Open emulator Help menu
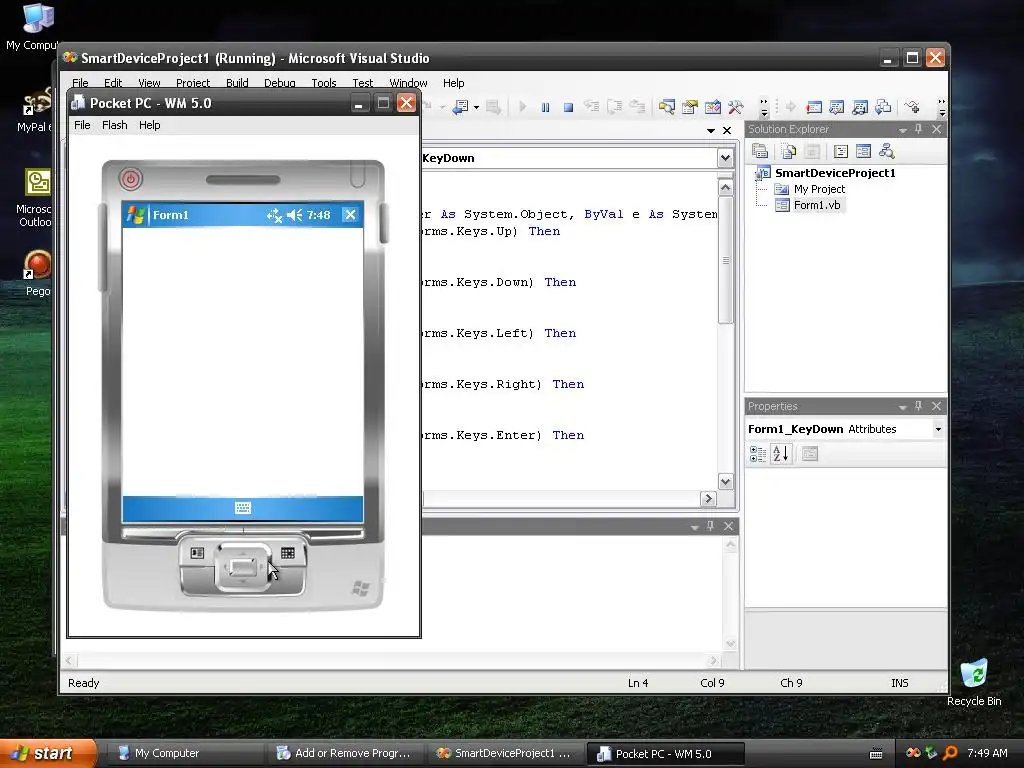Image resolution: width=1024 pixels, height=768 pixels. coord(150,125)
